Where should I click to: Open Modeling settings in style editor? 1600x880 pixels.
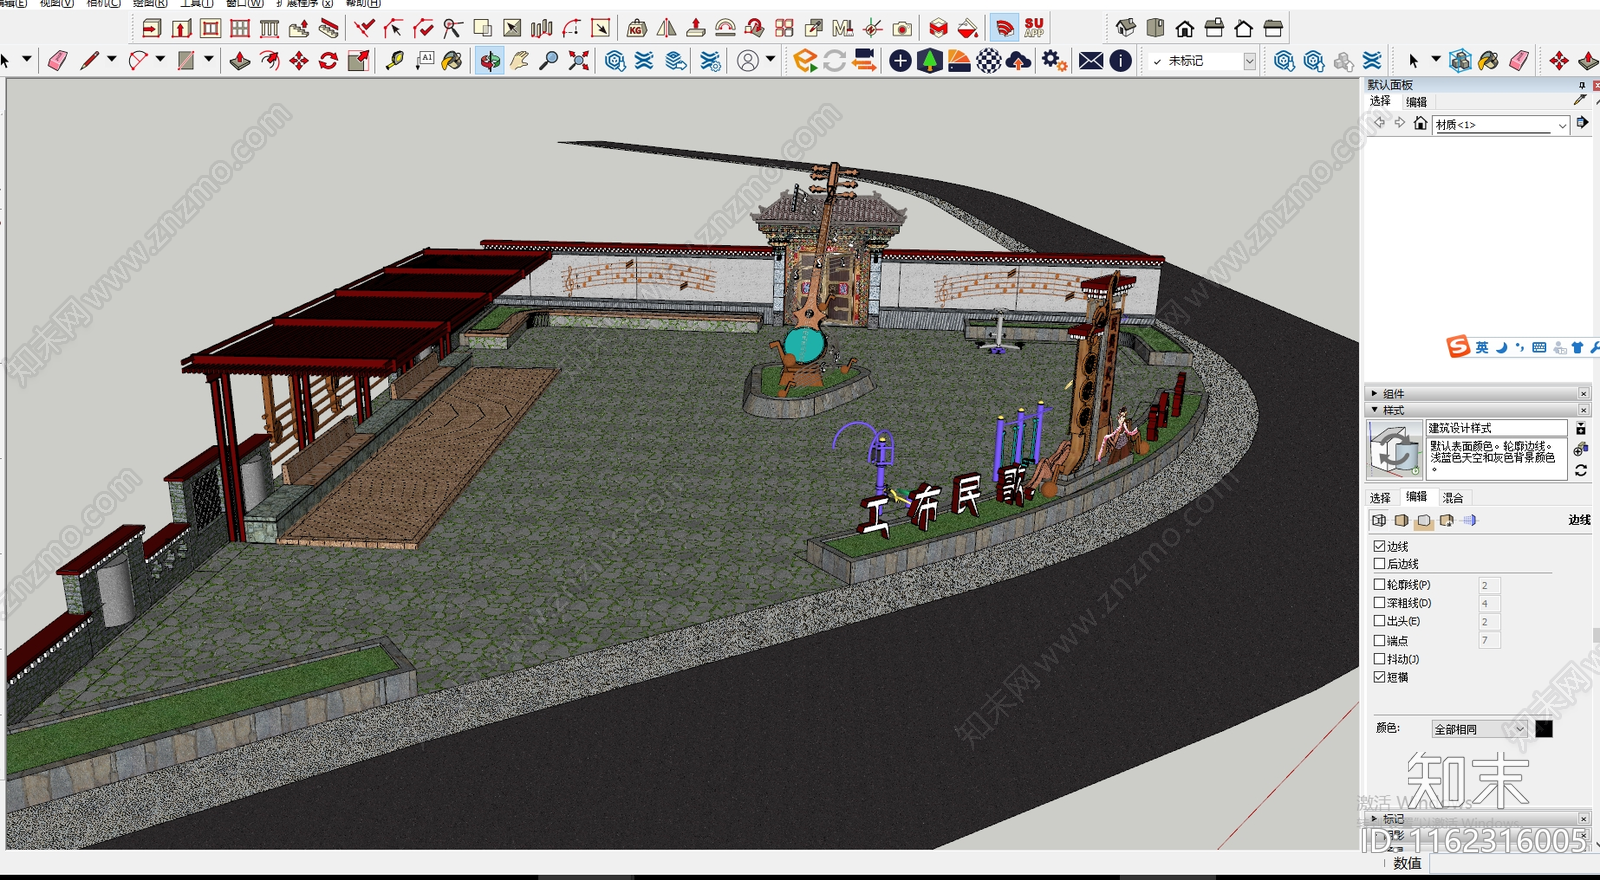(1469, 520)
